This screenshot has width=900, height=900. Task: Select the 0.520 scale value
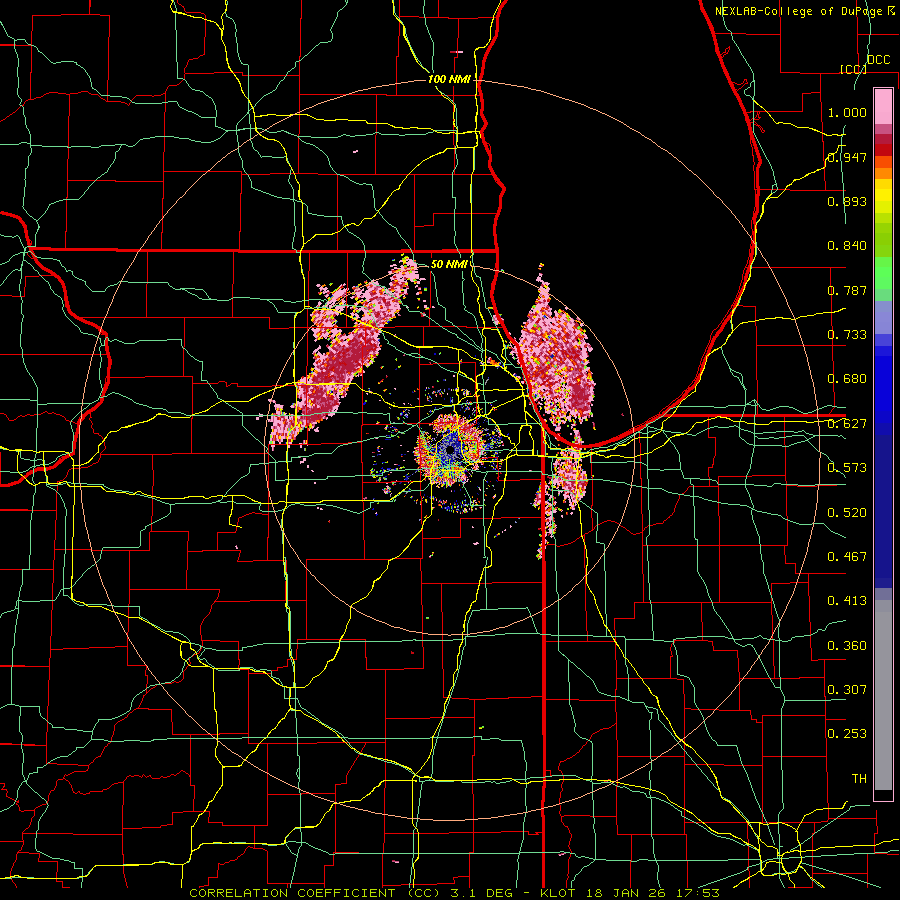pos(847,513)
